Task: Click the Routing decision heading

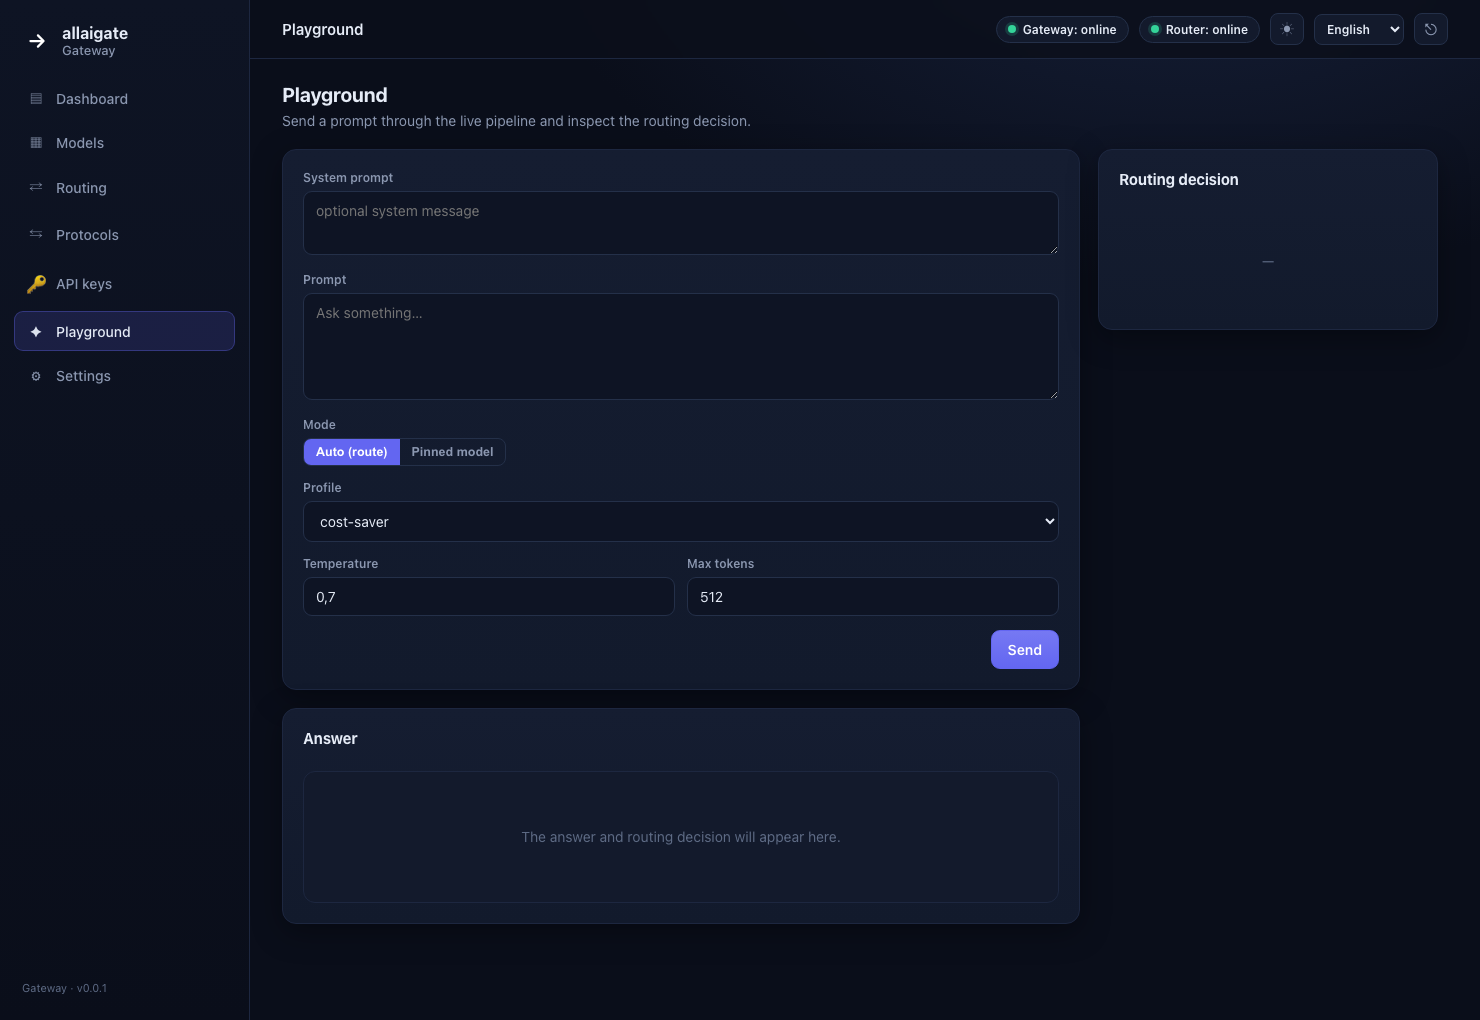Action: (x=1178, y=180)
